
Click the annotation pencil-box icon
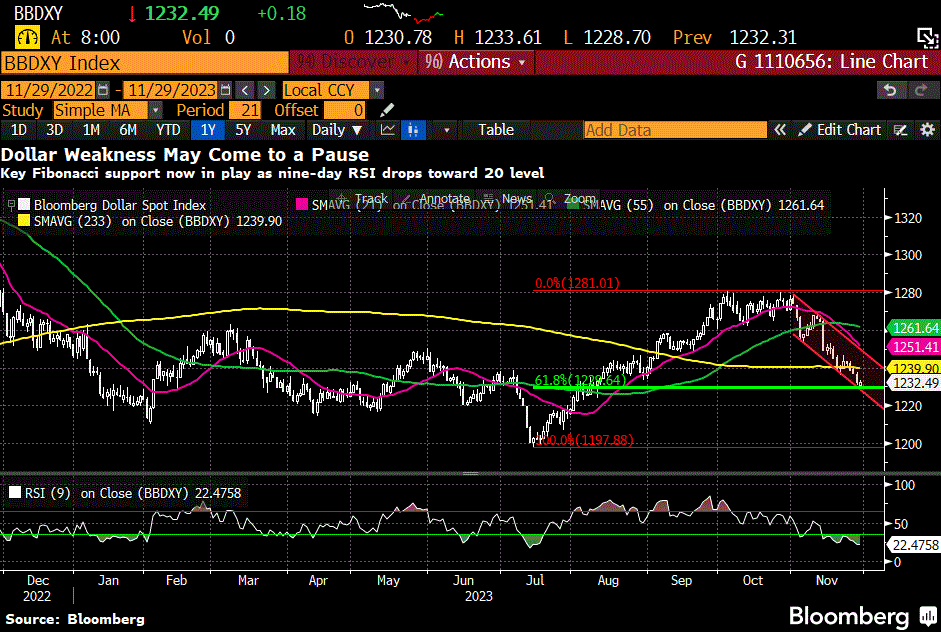(900, 130)
